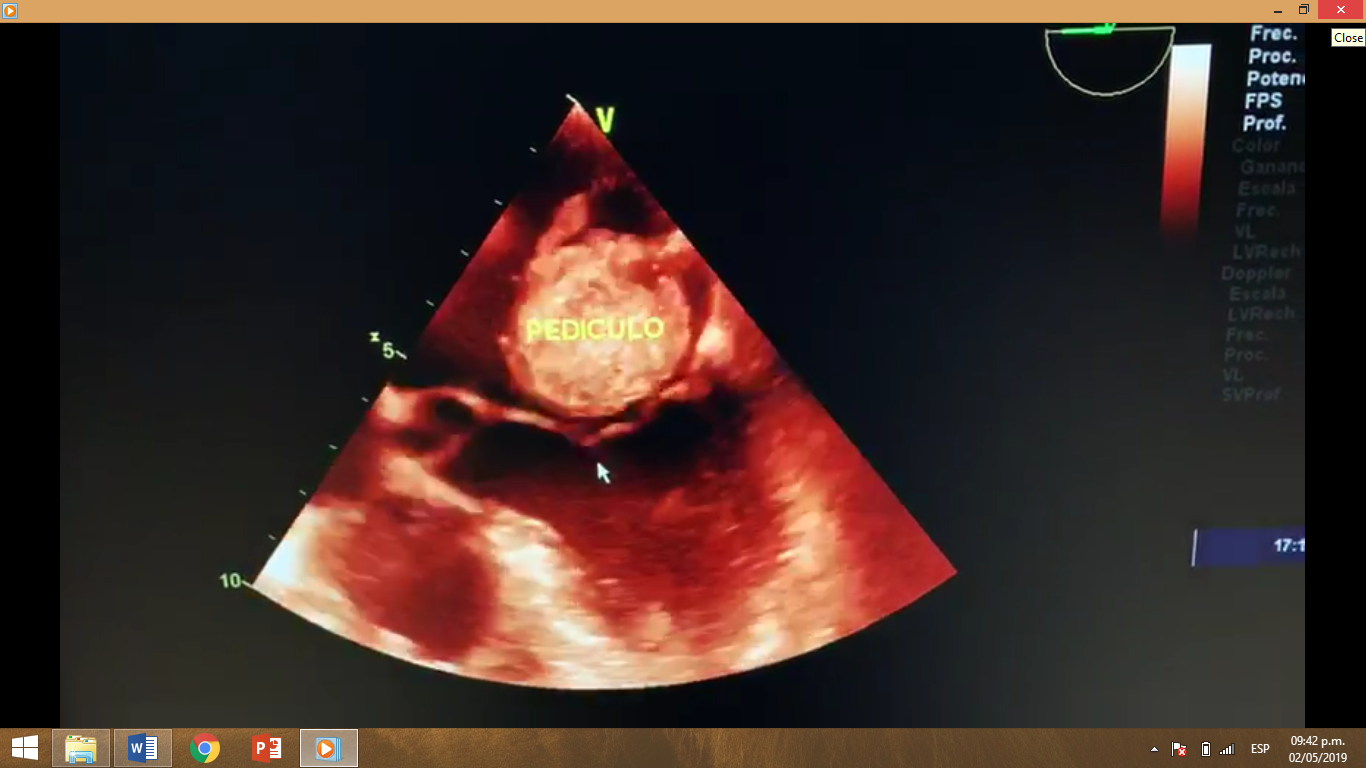Click the media player icon in title bar

[10, 10]
